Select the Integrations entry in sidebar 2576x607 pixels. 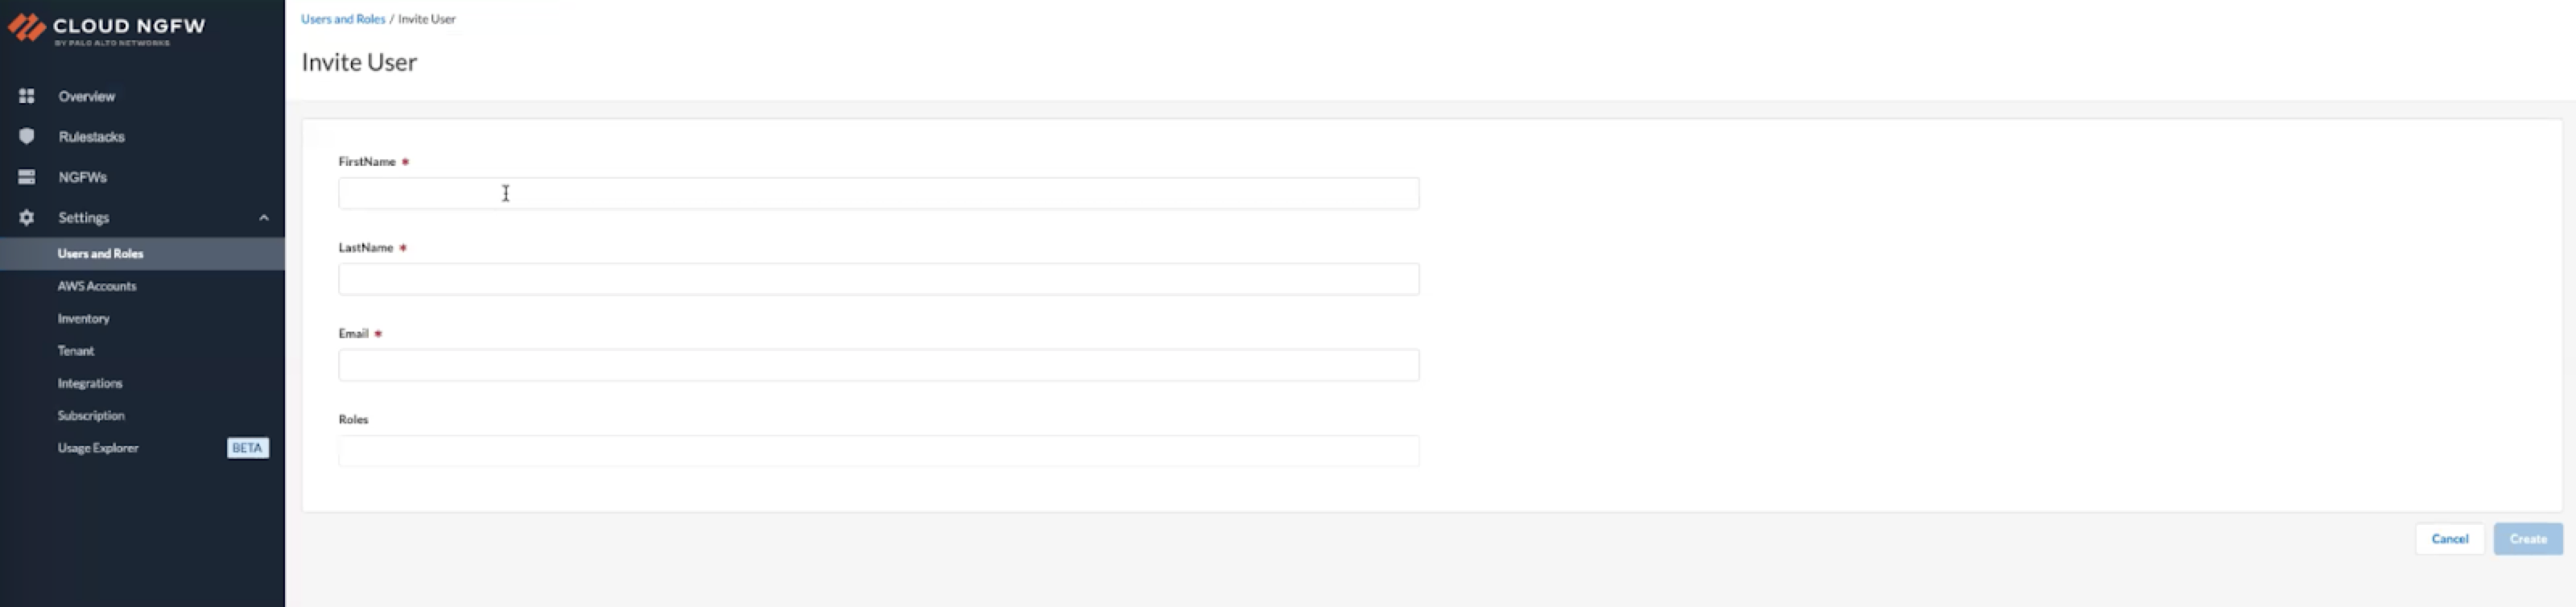(x=89, y=382)
